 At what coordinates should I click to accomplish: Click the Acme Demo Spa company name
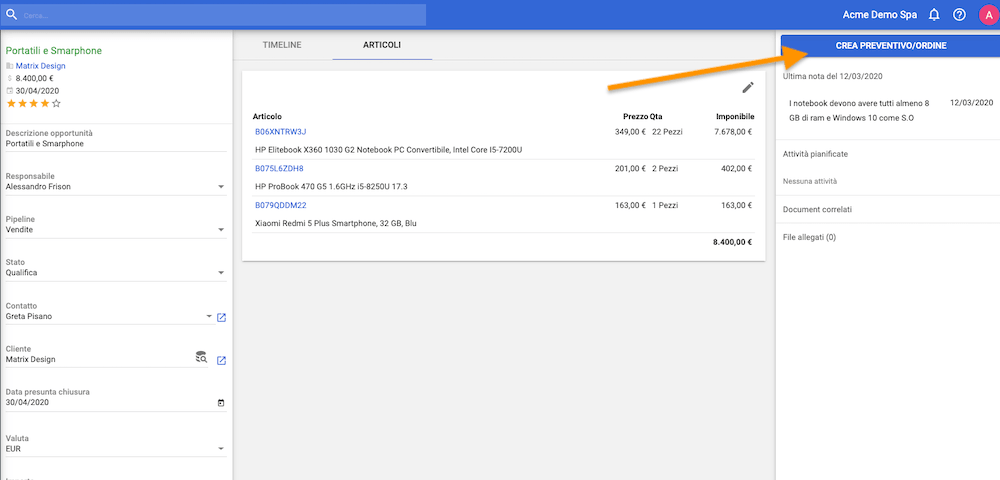880,15
